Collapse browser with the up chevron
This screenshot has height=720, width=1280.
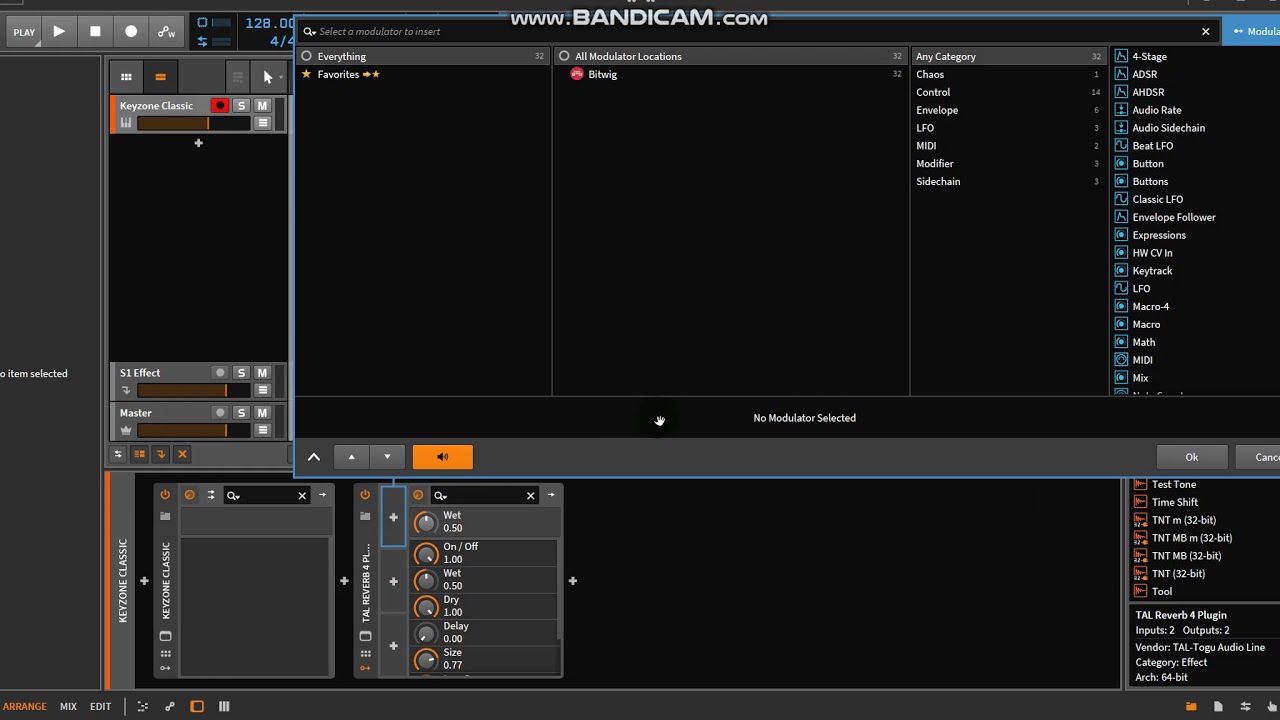point(314,457)
